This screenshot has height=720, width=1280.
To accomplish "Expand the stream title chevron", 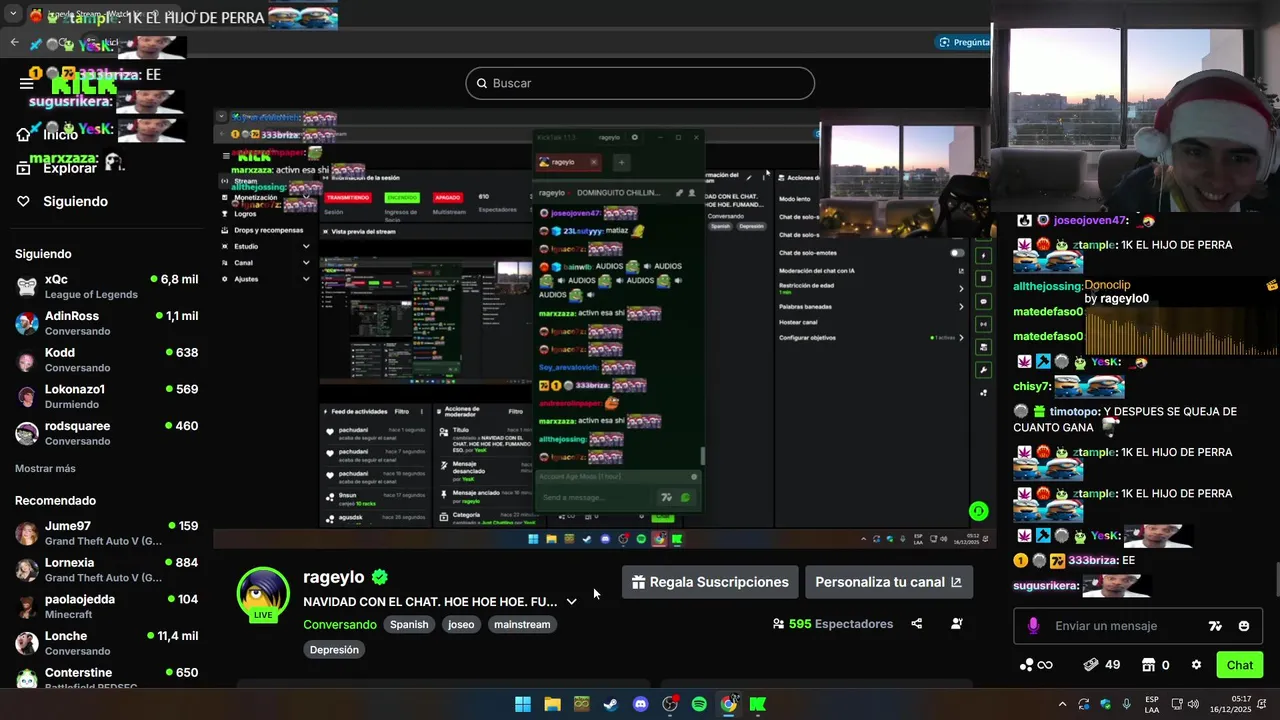I will coord(571,602).
